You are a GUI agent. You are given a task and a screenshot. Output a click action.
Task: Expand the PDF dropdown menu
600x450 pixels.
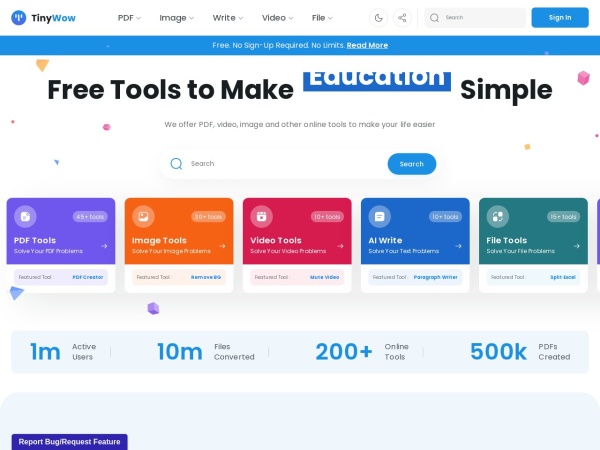coord(129,17)
